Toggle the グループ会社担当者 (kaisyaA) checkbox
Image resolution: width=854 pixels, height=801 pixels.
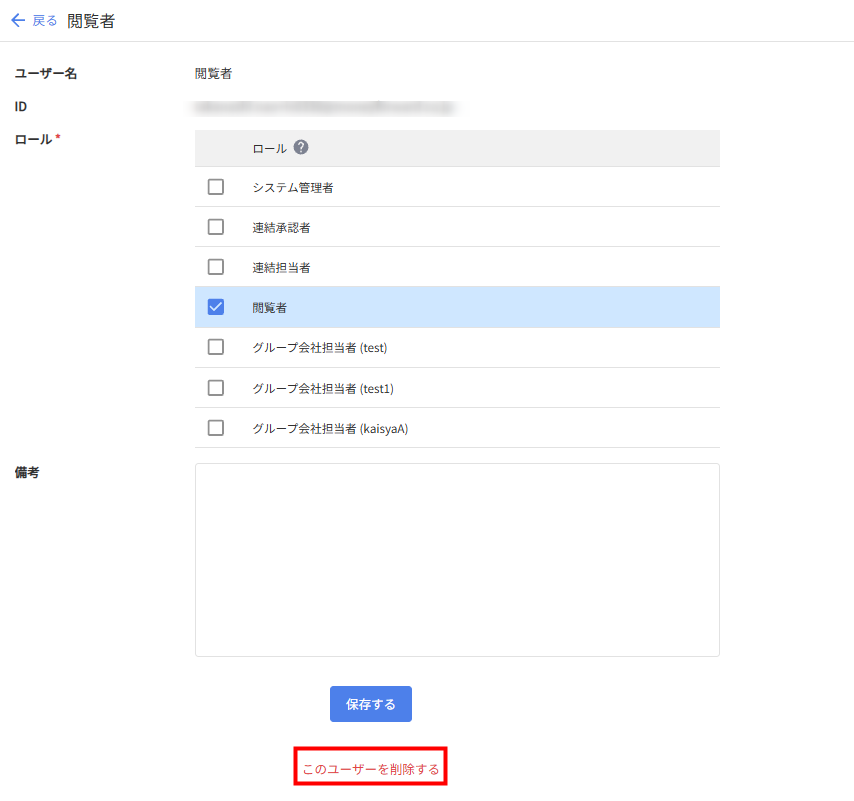[x=216, y=428]
